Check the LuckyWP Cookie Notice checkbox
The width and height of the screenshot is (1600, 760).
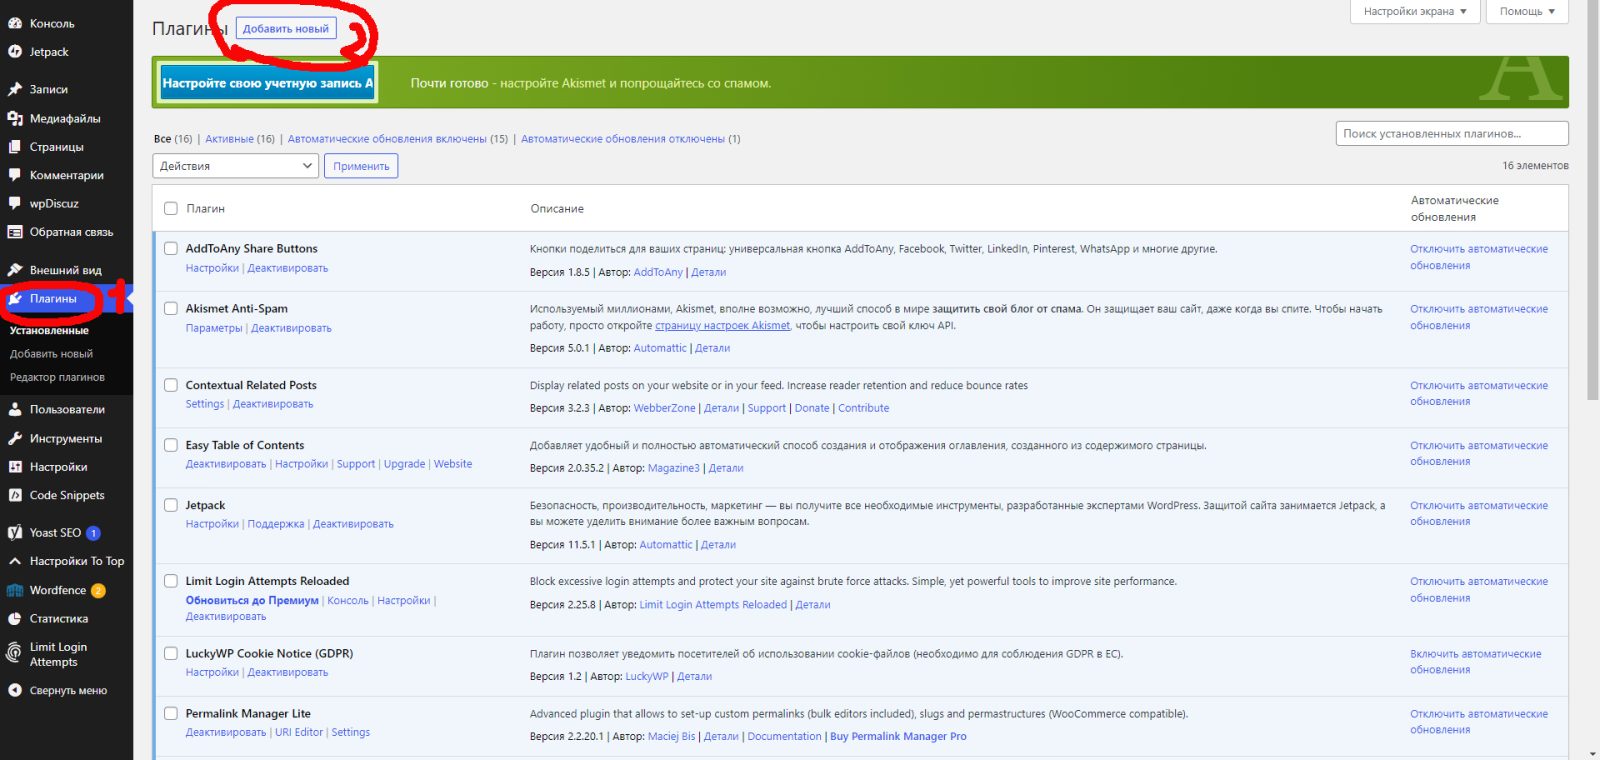coord(171,653)
